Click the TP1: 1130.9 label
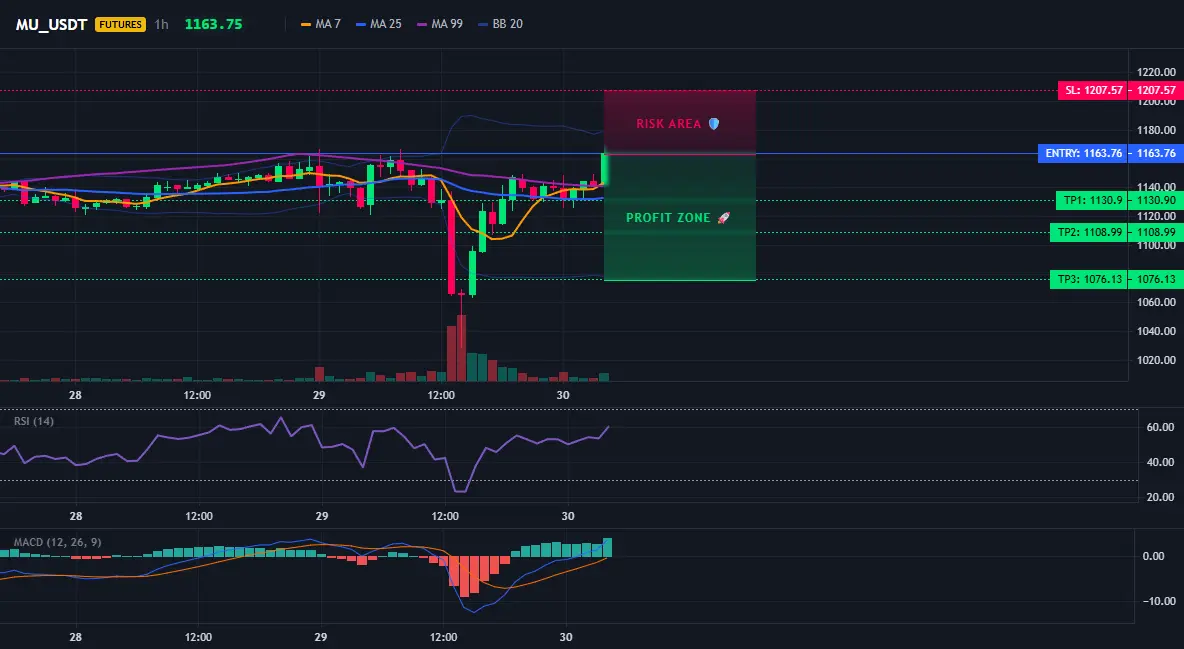Viewport: 1184px width, 649px height. click(x=1092, y=201)
